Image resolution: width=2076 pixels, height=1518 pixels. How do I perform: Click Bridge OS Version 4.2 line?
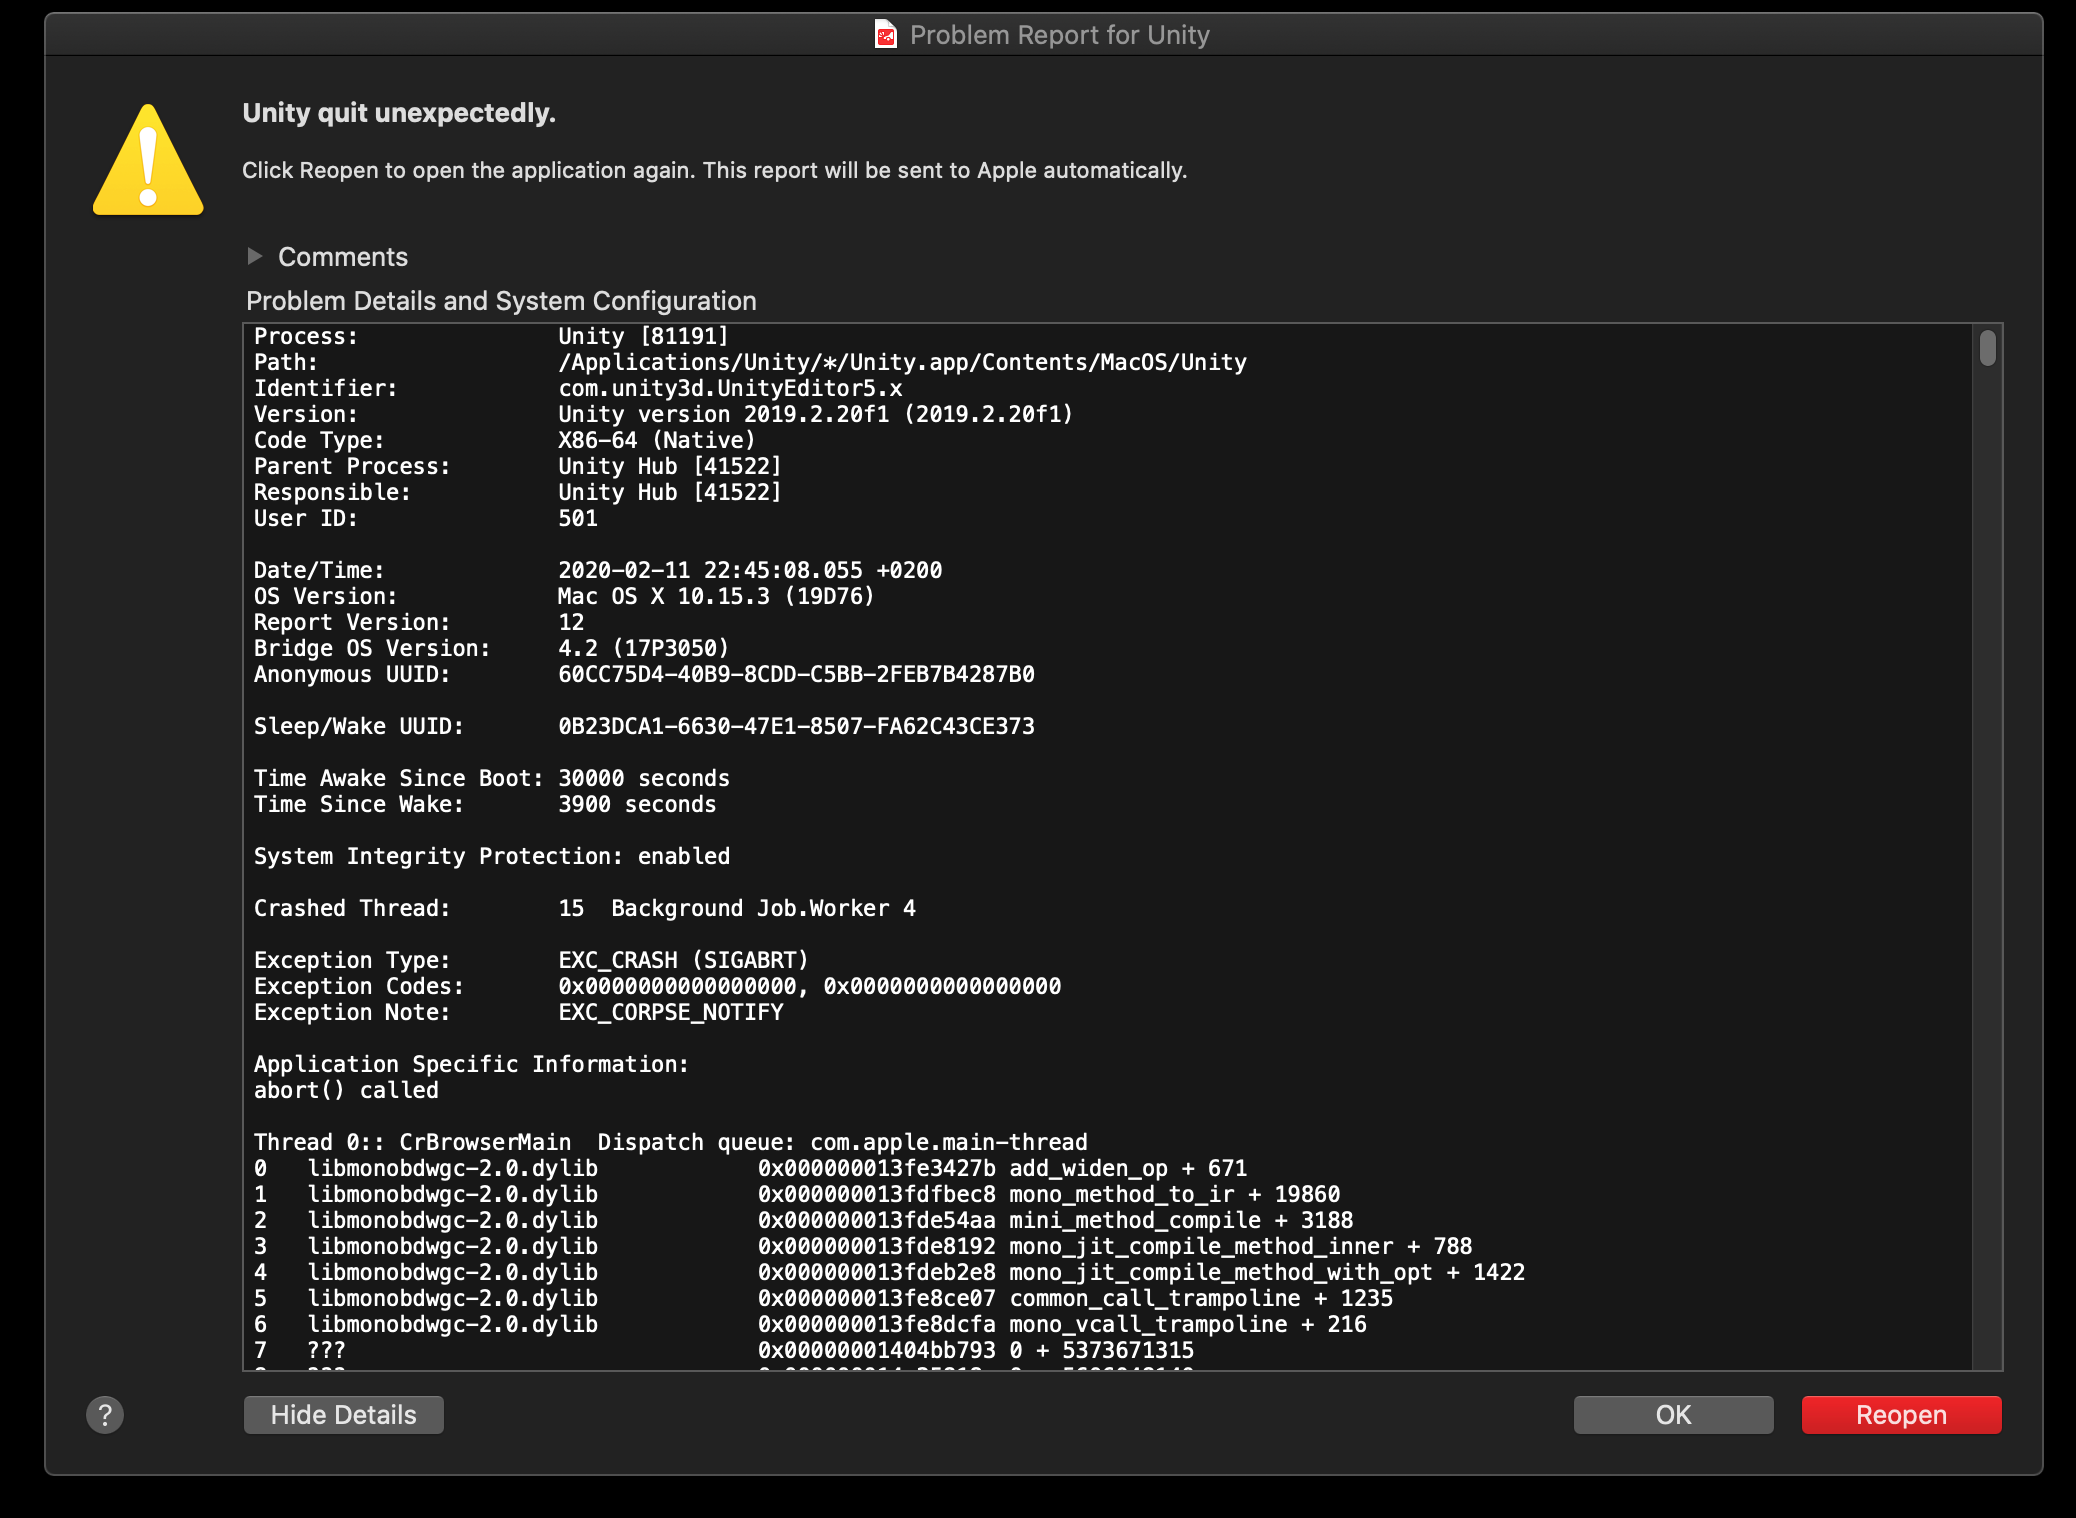tap(491, 648)
